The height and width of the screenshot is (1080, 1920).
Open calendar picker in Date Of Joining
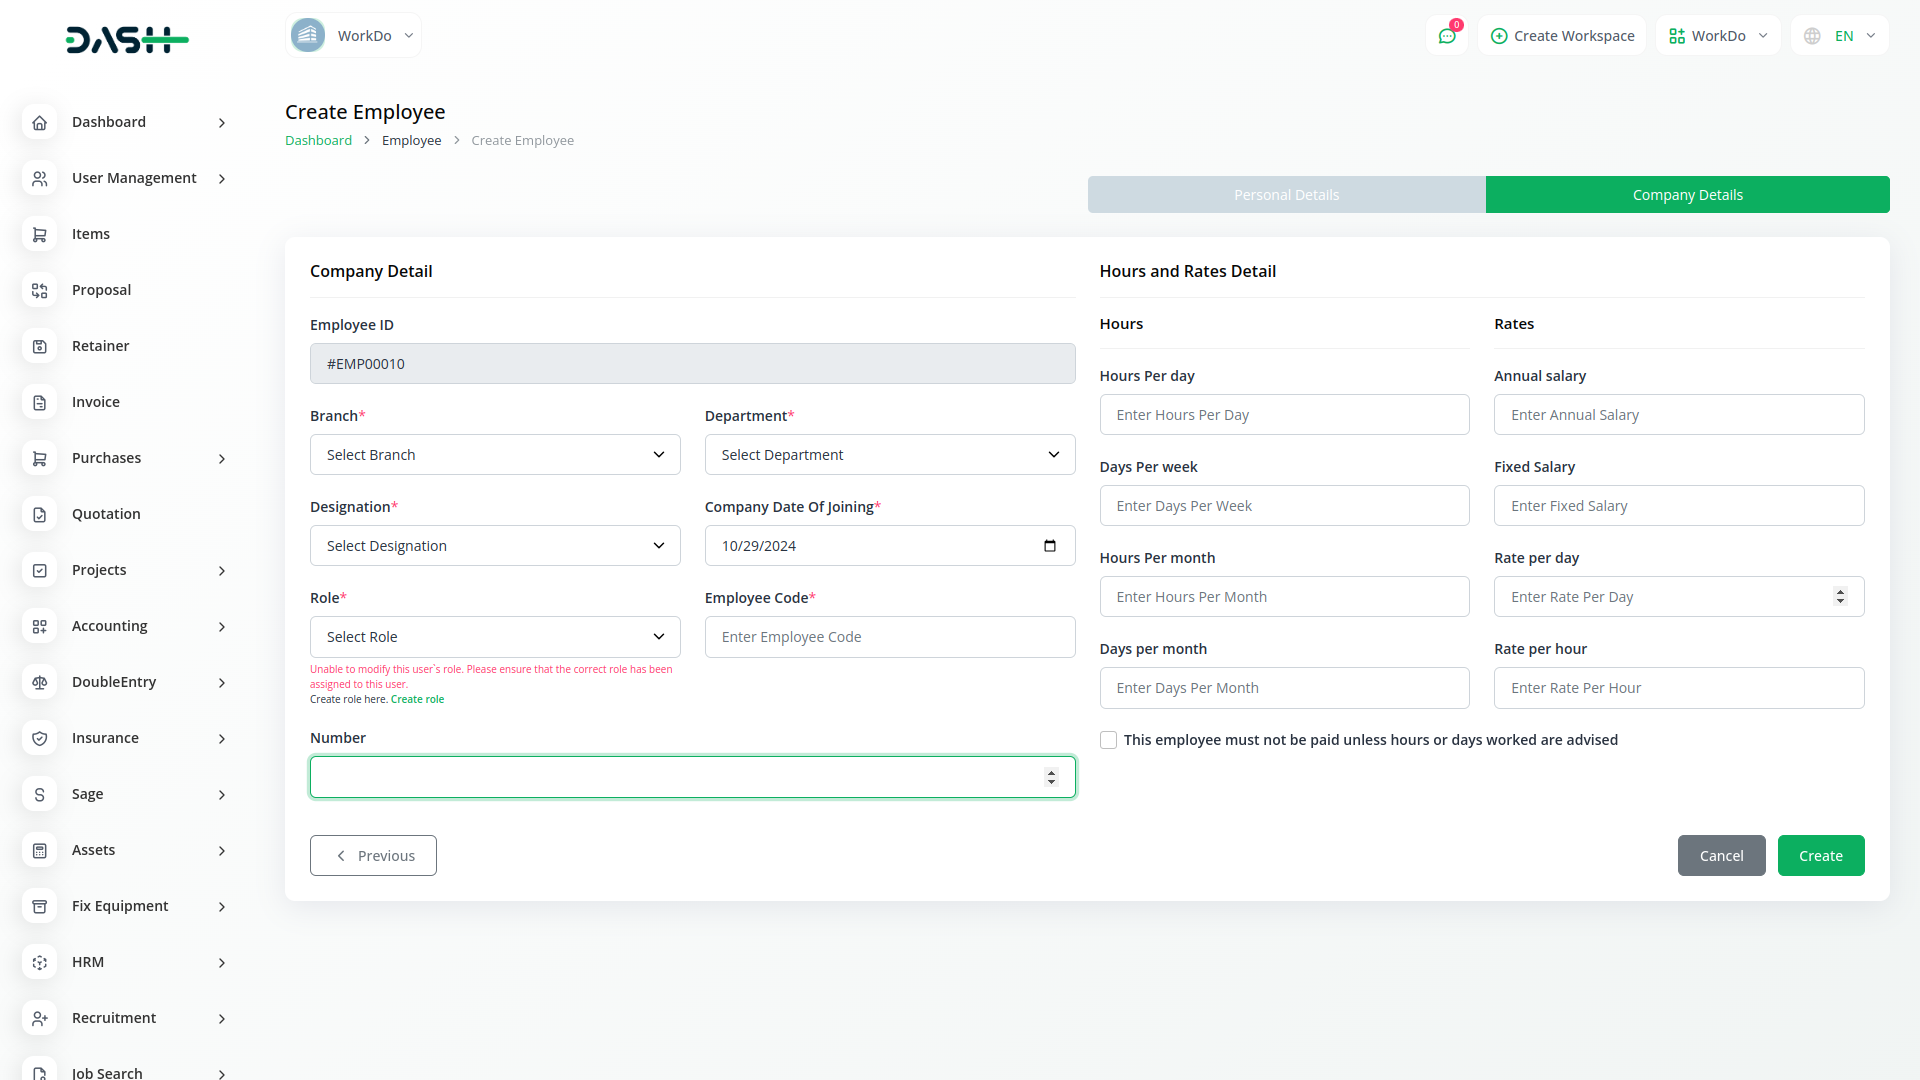(x=1049, y=546)
